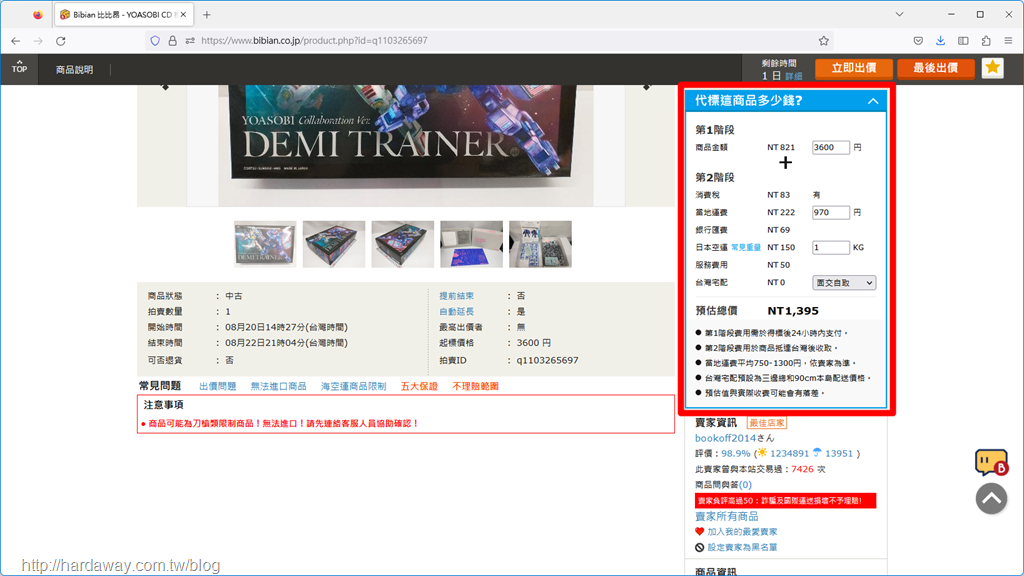Image resolution: width=1024 pixels, height=576 pixels.
Task: Open the 無法進口商品 FAQ link
Action: (278, 387)
